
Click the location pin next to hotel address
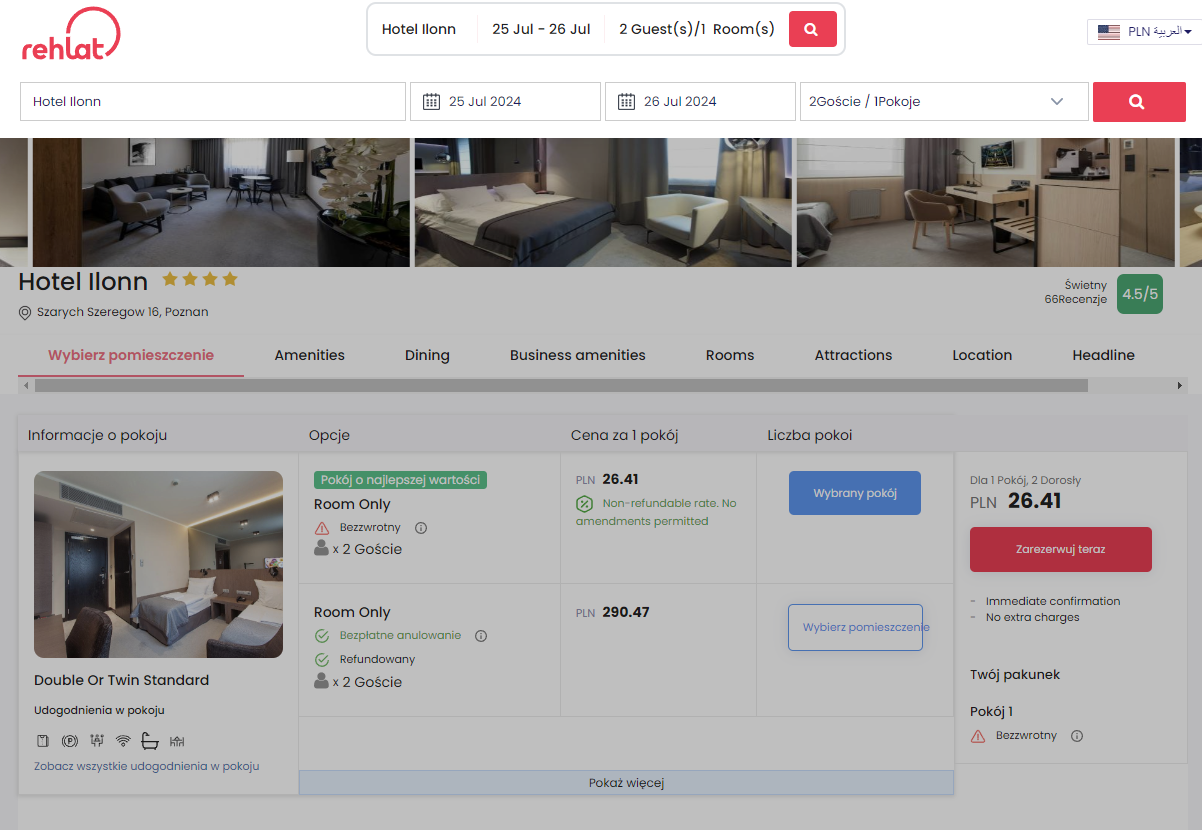click(26, 313)
